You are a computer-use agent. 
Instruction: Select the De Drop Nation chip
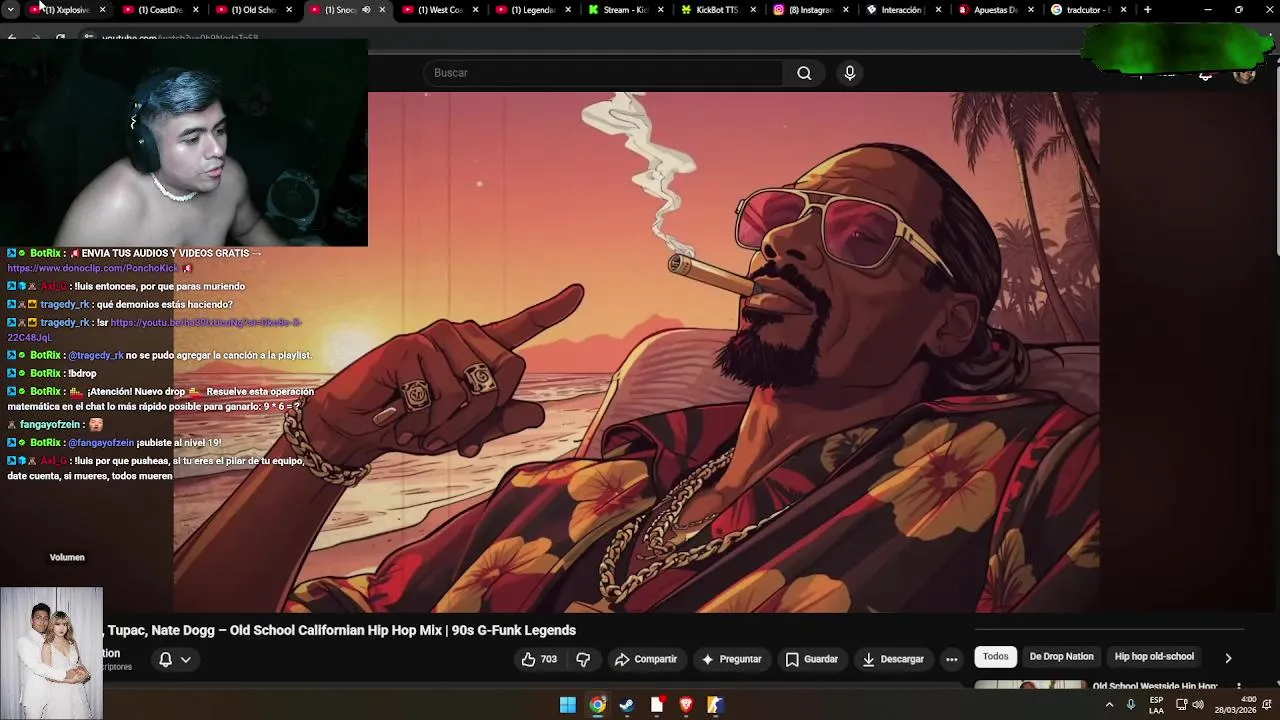1061,657
